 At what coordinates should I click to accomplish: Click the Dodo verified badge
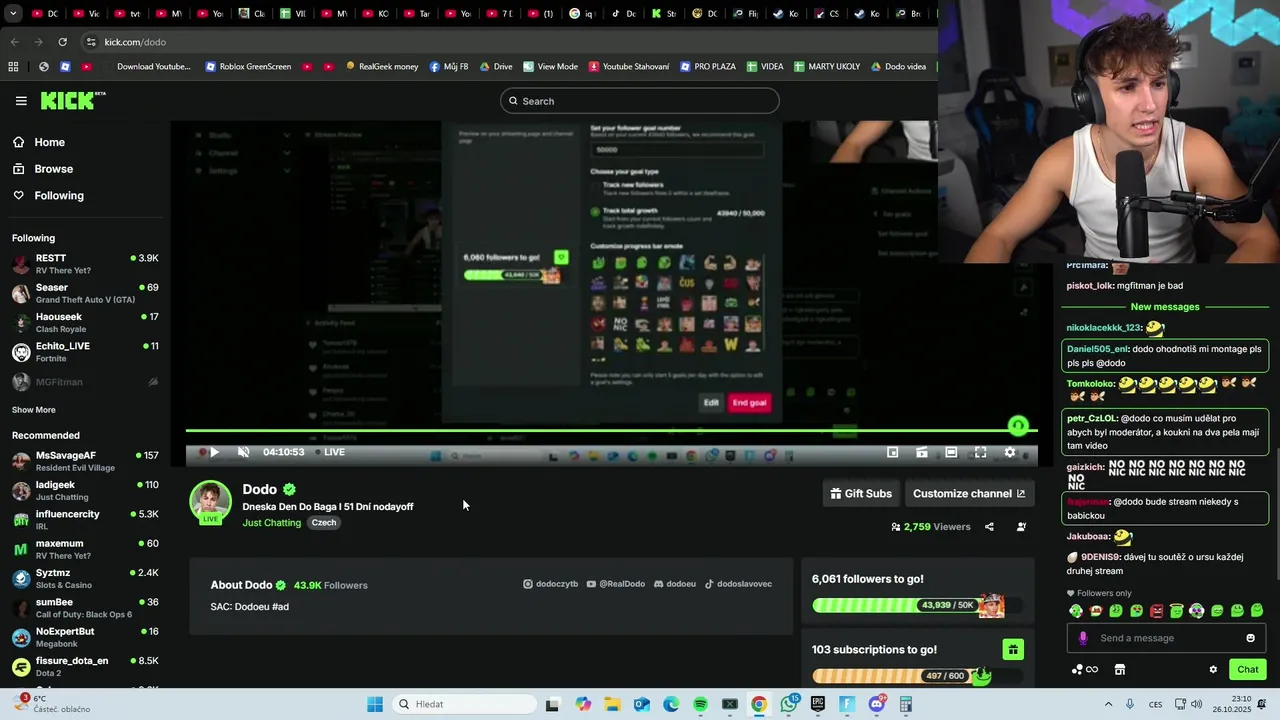(x=289, y=489)
